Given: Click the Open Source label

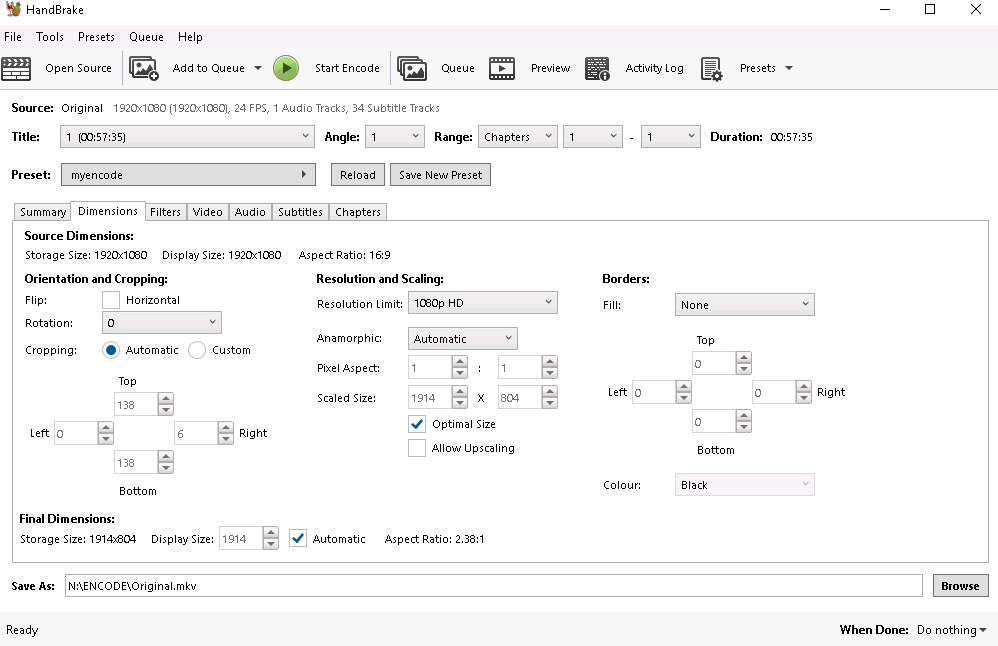Looking at the screenshot, I should click(x=78, y=68).
